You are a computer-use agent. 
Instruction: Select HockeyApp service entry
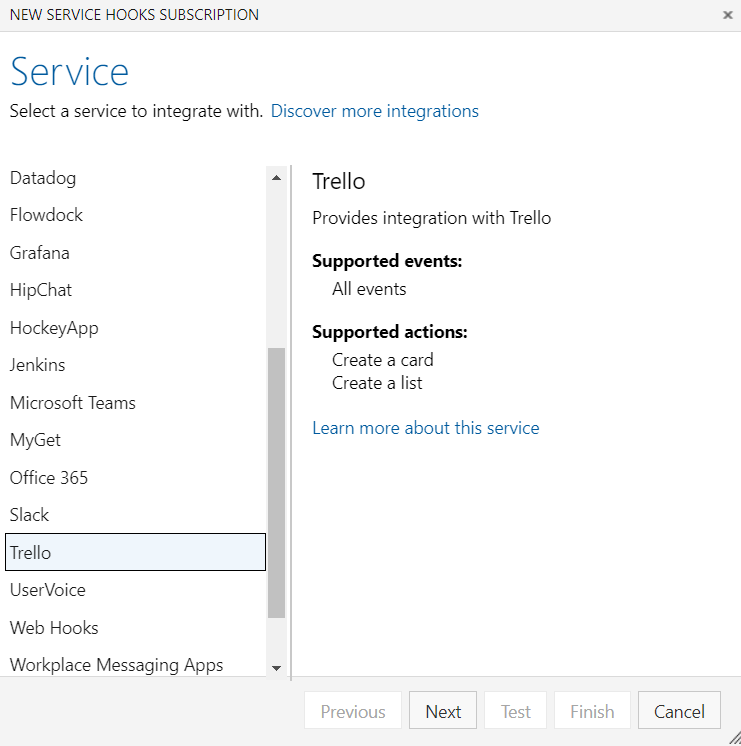(54, 328)
